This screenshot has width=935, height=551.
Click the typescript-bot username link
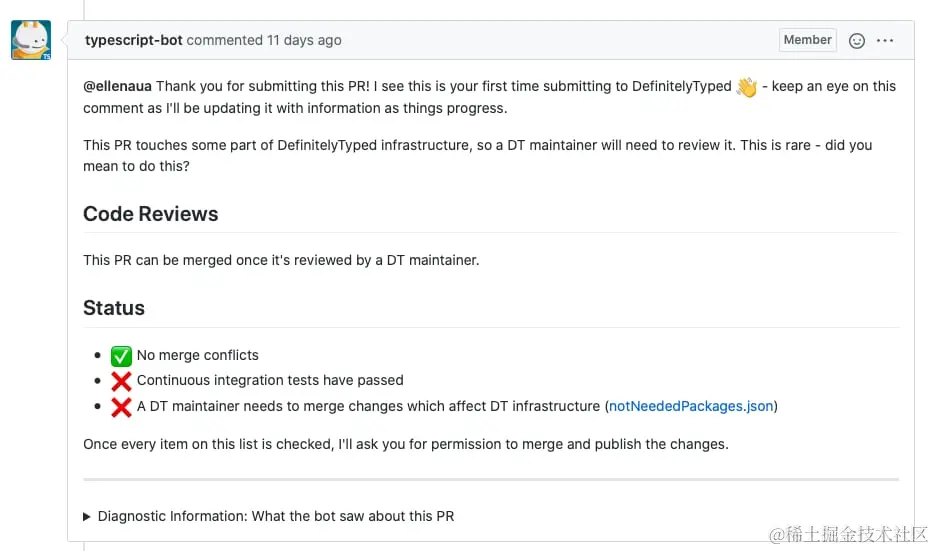pos(134,41)
